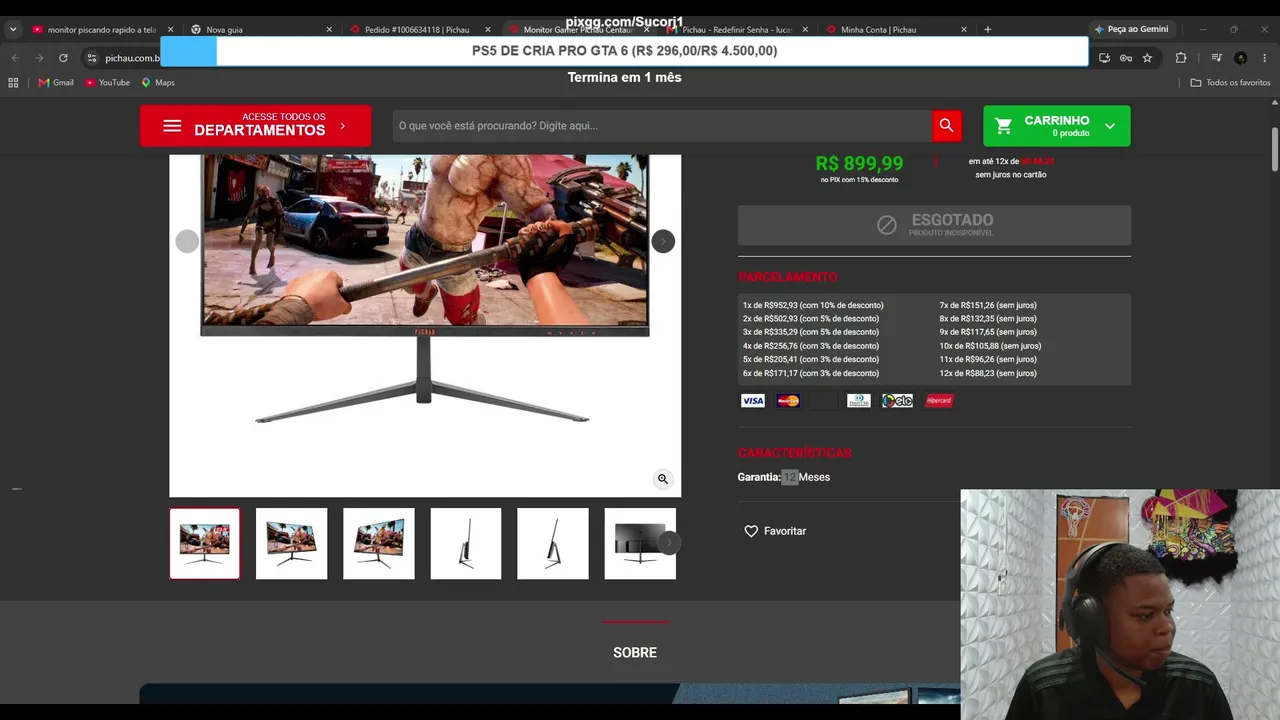
Task: Select the fifth product thumbnail
Action: 553,544
